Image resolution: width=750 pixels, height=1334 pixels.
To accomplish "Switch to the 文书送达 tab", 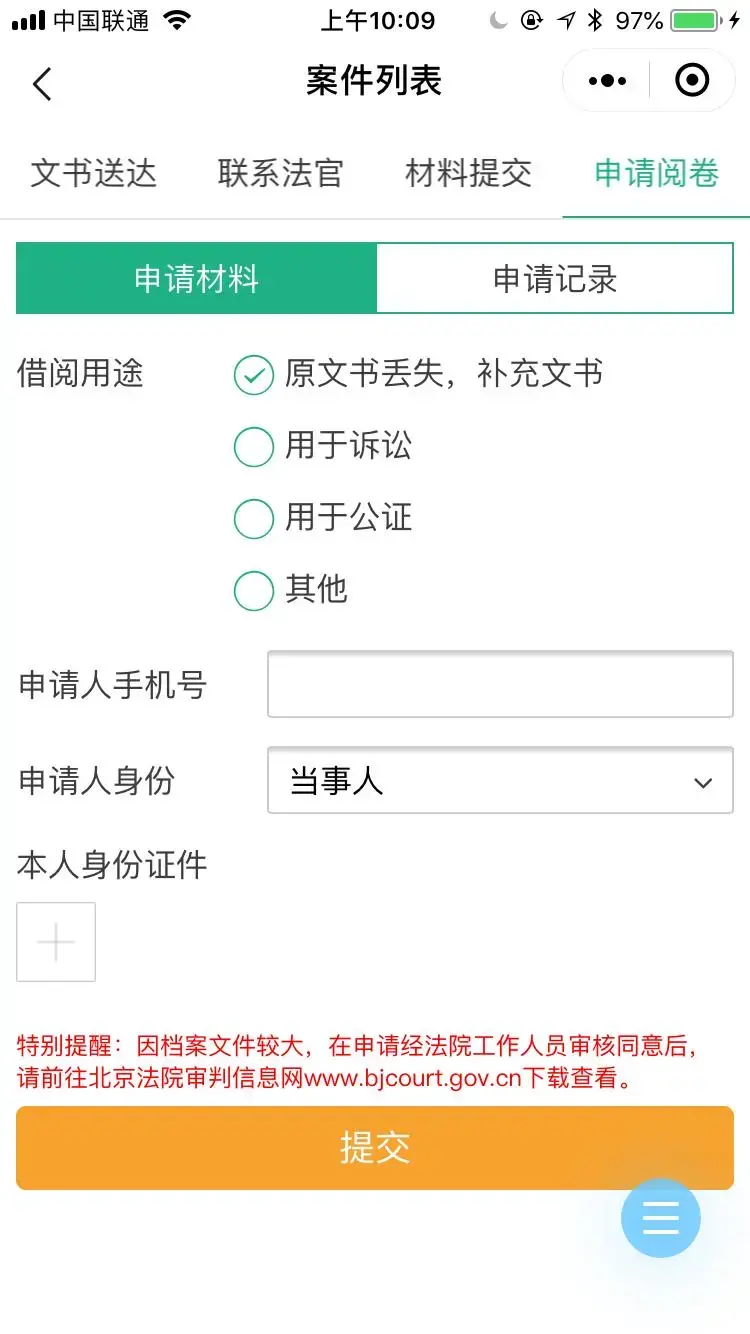I will (94, 173).
